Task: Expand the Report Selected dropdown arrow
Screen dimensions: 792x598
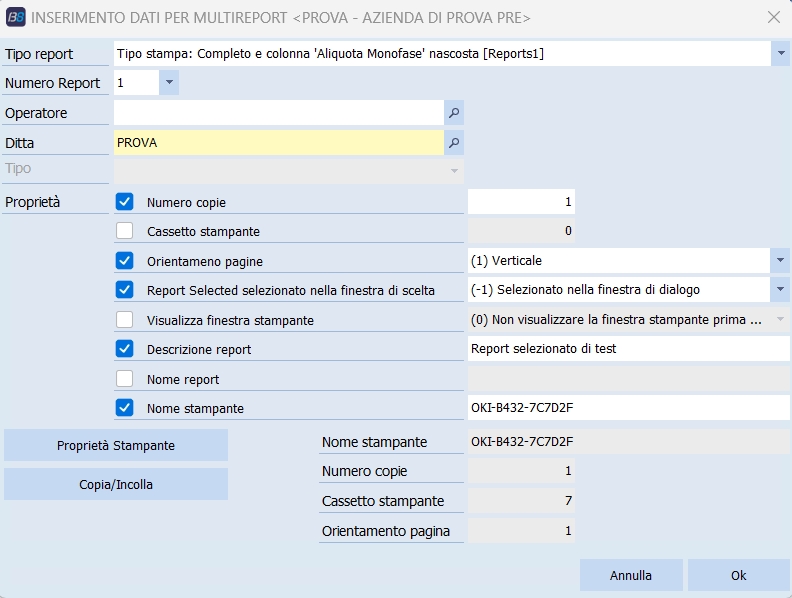Action: point(780,290)
